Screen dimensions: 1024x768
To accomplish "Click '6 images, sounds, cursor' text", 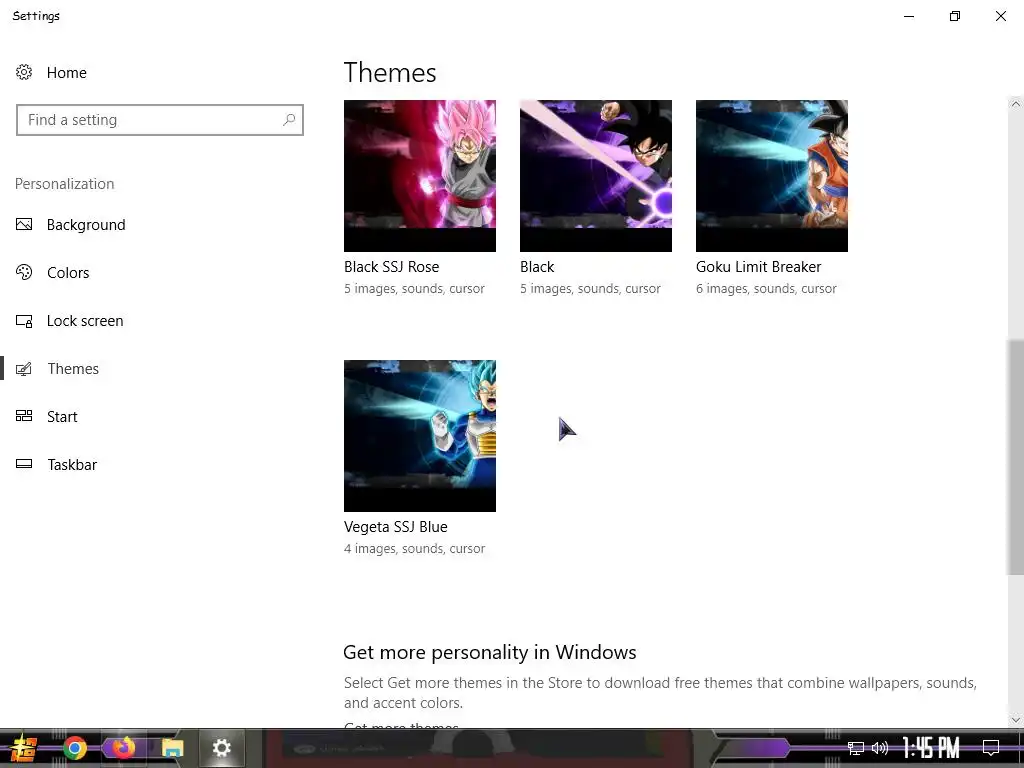I will 766,289.
